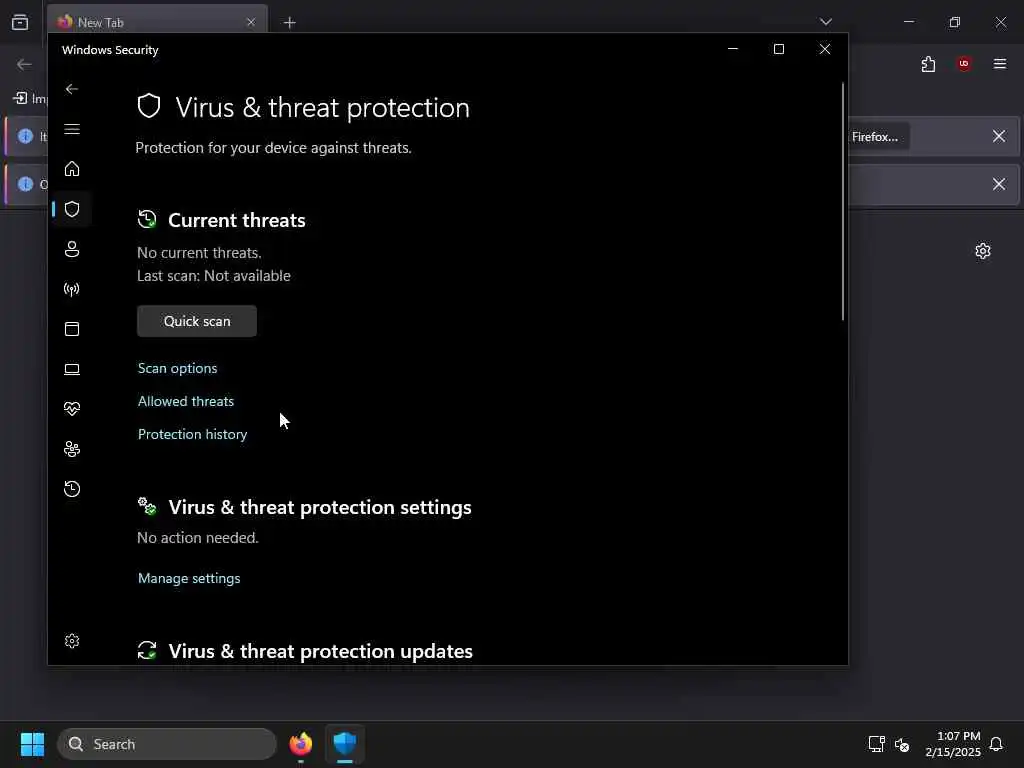The image size is (1024, 768).
Task: Open the list all tabs dropdown
Action: (x=825, y=22)
